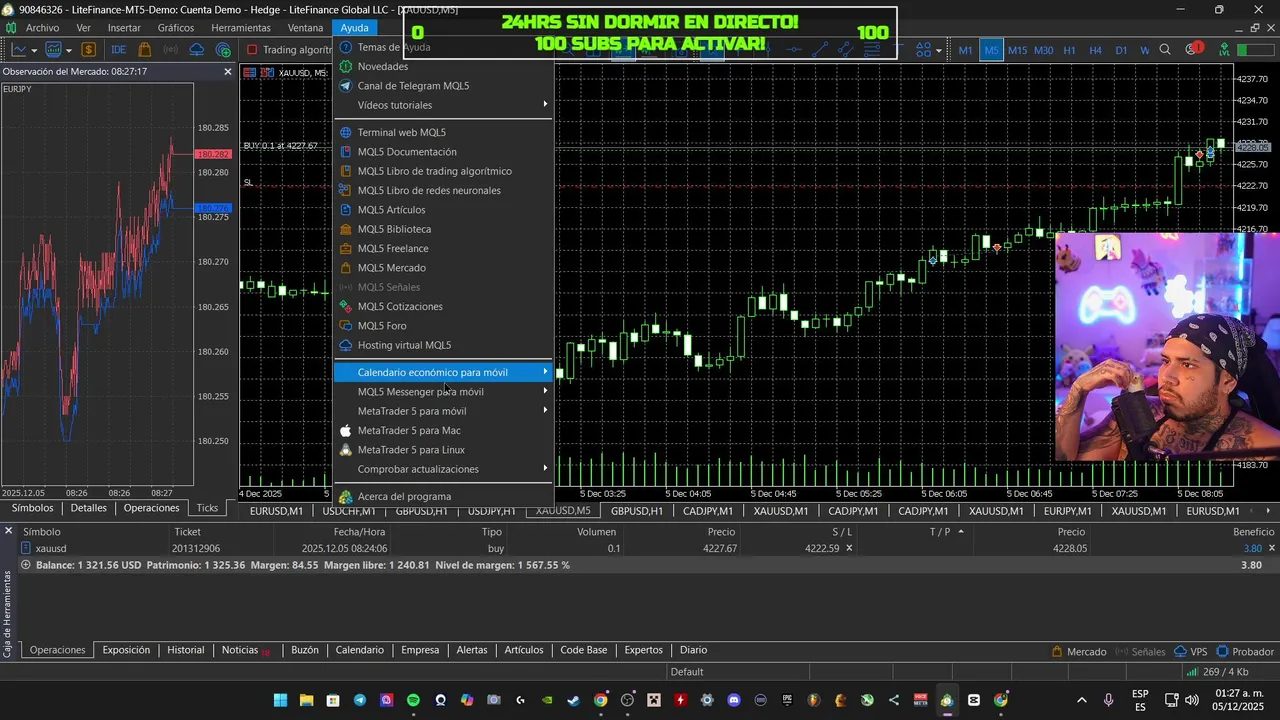Viewport: 1280px width, 720px height.
Task: Switch to the Calendario toolbox tab
Action: [x=359, y=650]
